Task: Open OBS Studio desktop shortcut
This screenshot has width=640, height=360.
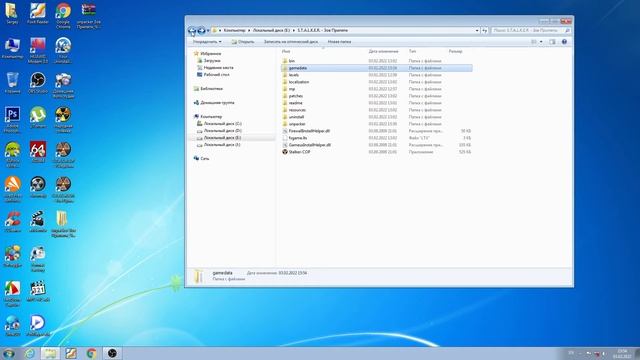Action: (x=38, y=83)
